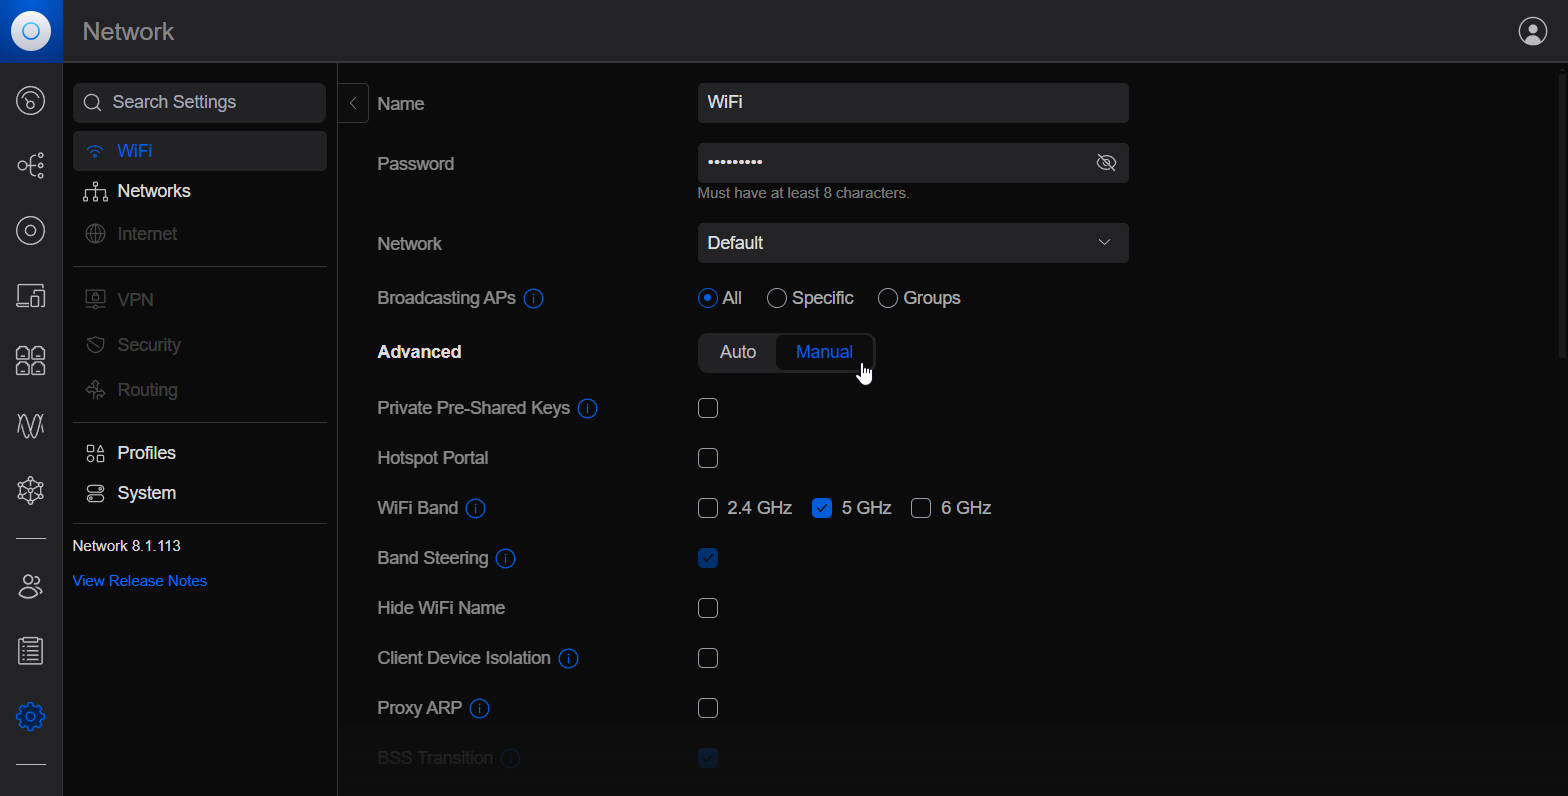This screenshot has height=796, width=1568.
Task: Open the UniFi Devices circle icon
Action: coord(31,231)
